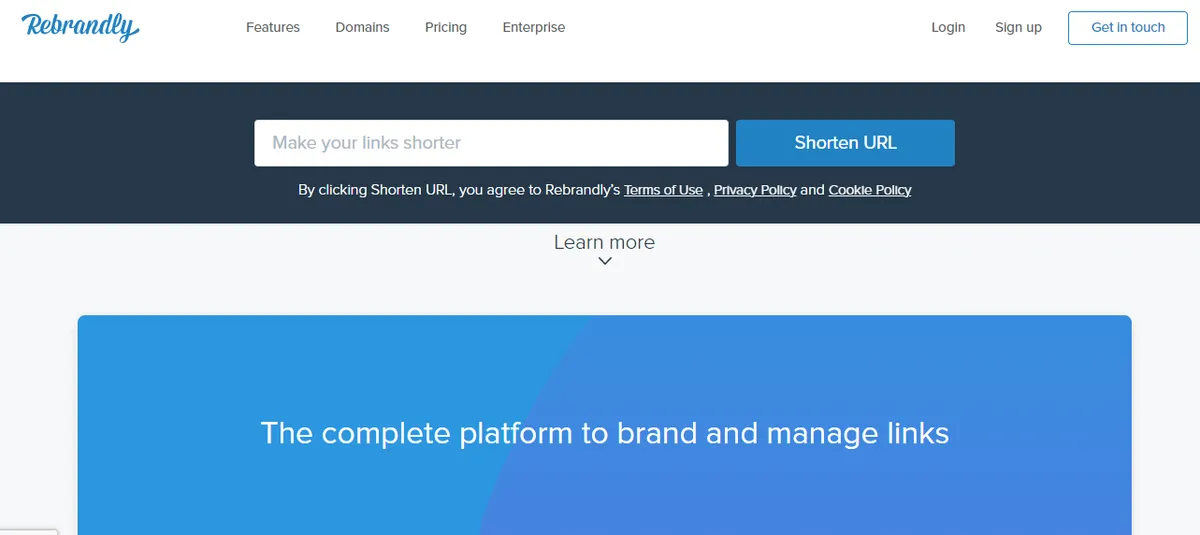Click the Rebrandly logo
This screenshot has width=1200, height=535.
click(x=80, y=27)
